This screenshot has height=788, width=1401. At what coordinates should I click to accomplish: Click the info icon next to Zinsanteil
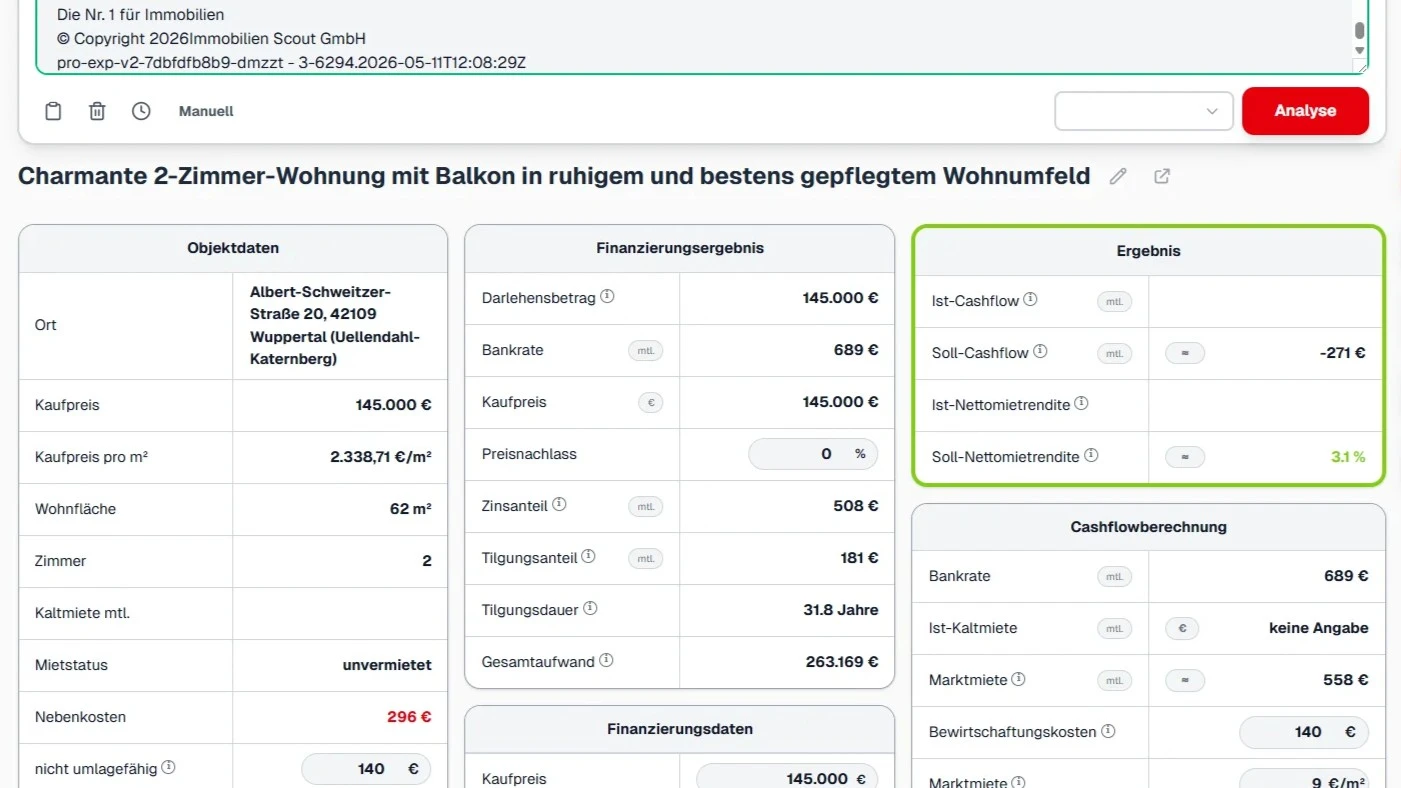click(x=559, y=505)
